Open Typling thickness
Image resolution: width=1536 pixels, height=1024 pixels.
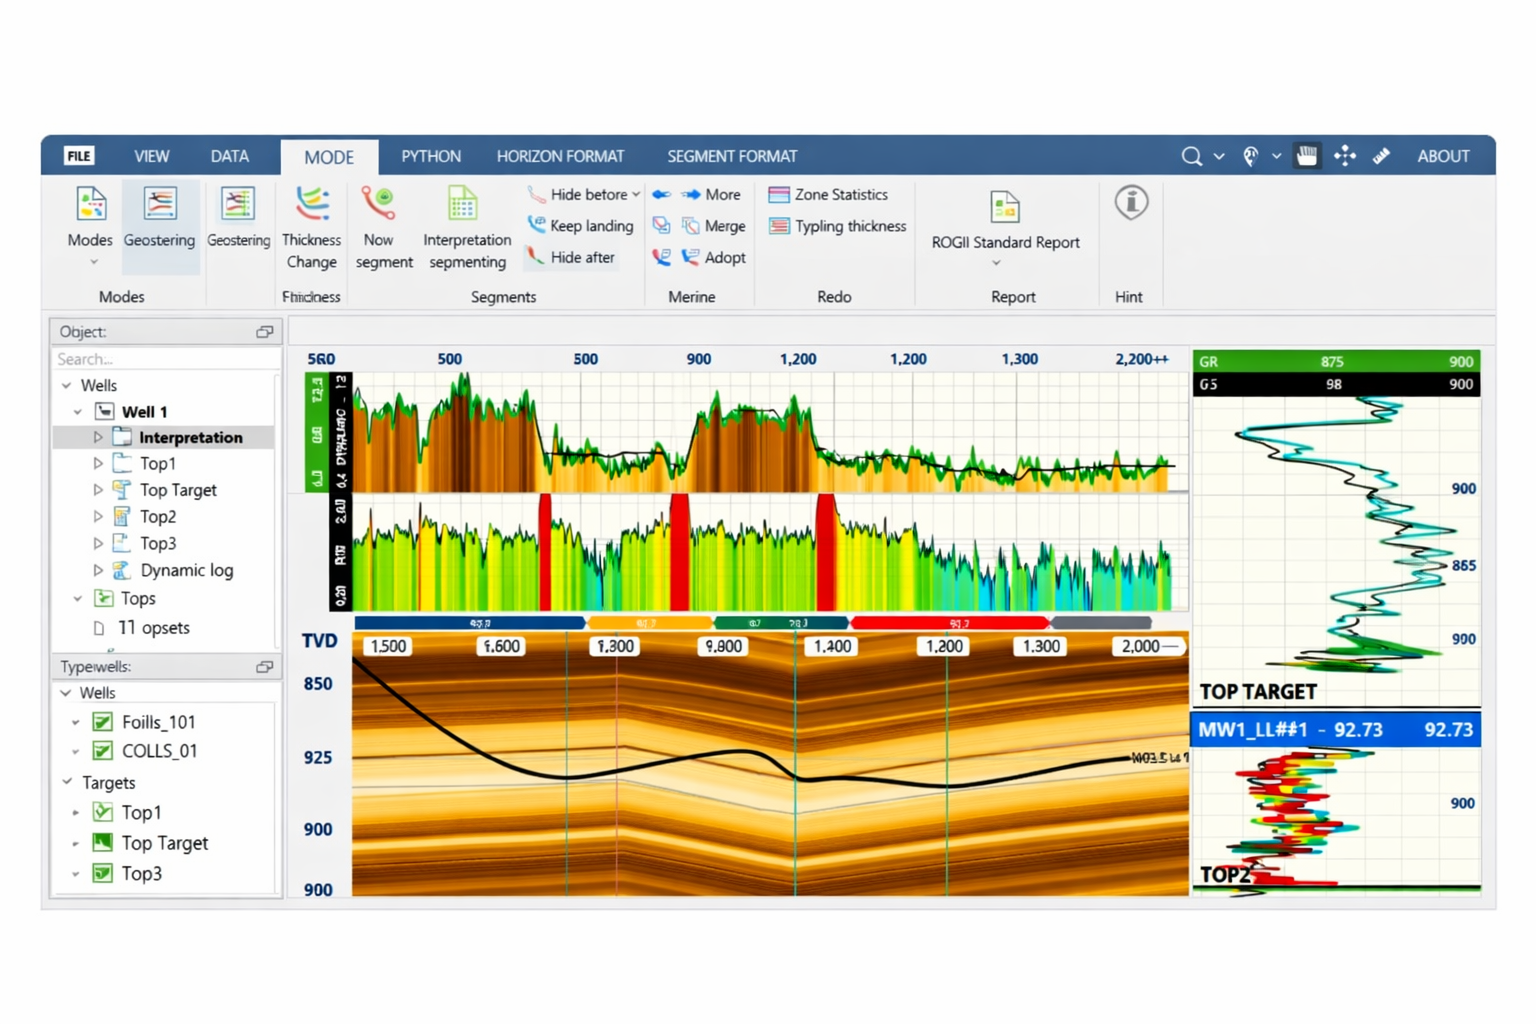837,226
